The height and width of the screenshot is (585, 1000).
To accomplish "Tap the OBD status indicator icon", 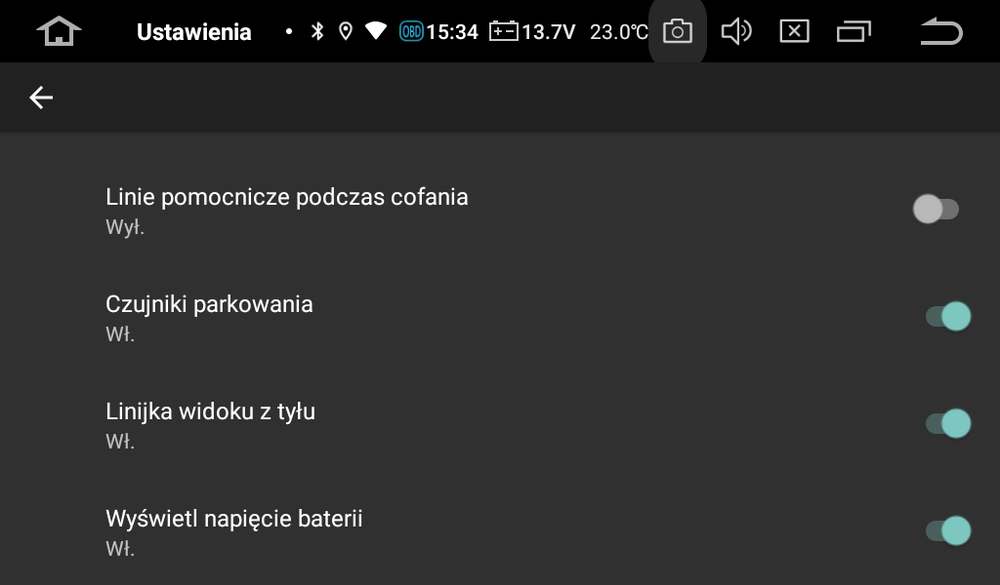I will click(x=413, y=31).
